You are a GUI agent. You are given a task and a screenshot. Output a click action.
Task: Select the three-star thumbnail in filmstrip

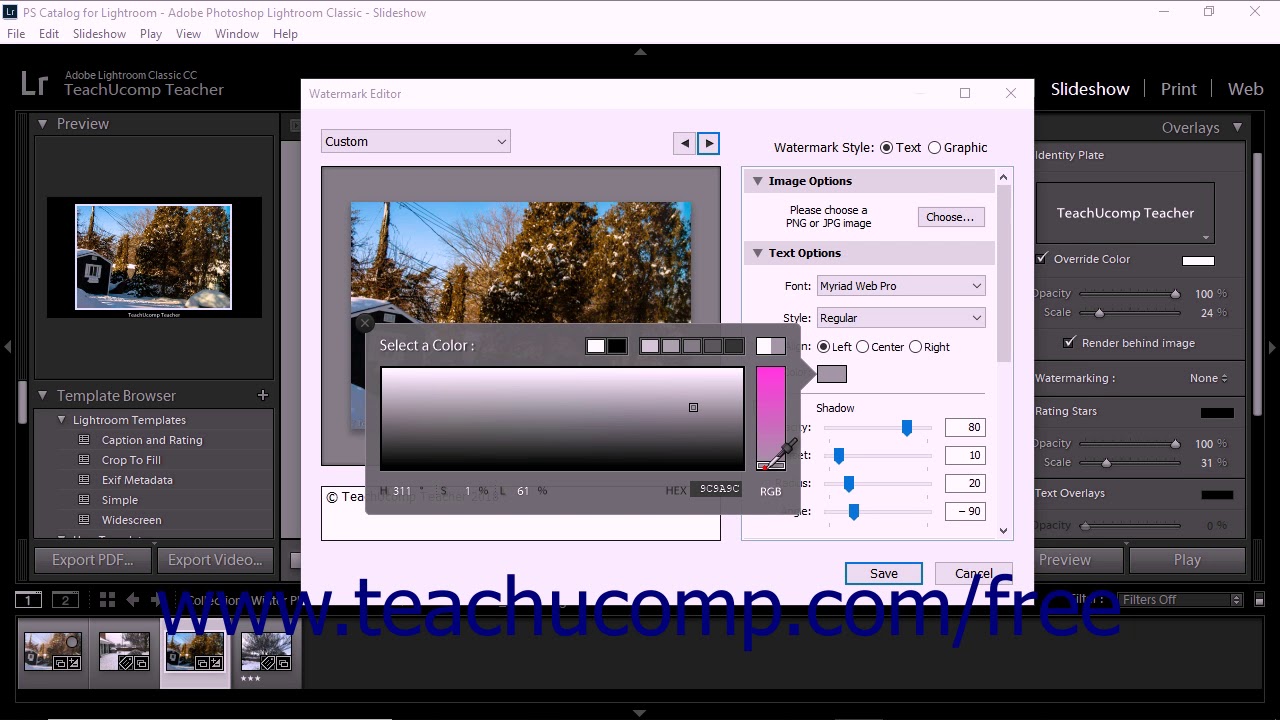click(x=266, y=652)
